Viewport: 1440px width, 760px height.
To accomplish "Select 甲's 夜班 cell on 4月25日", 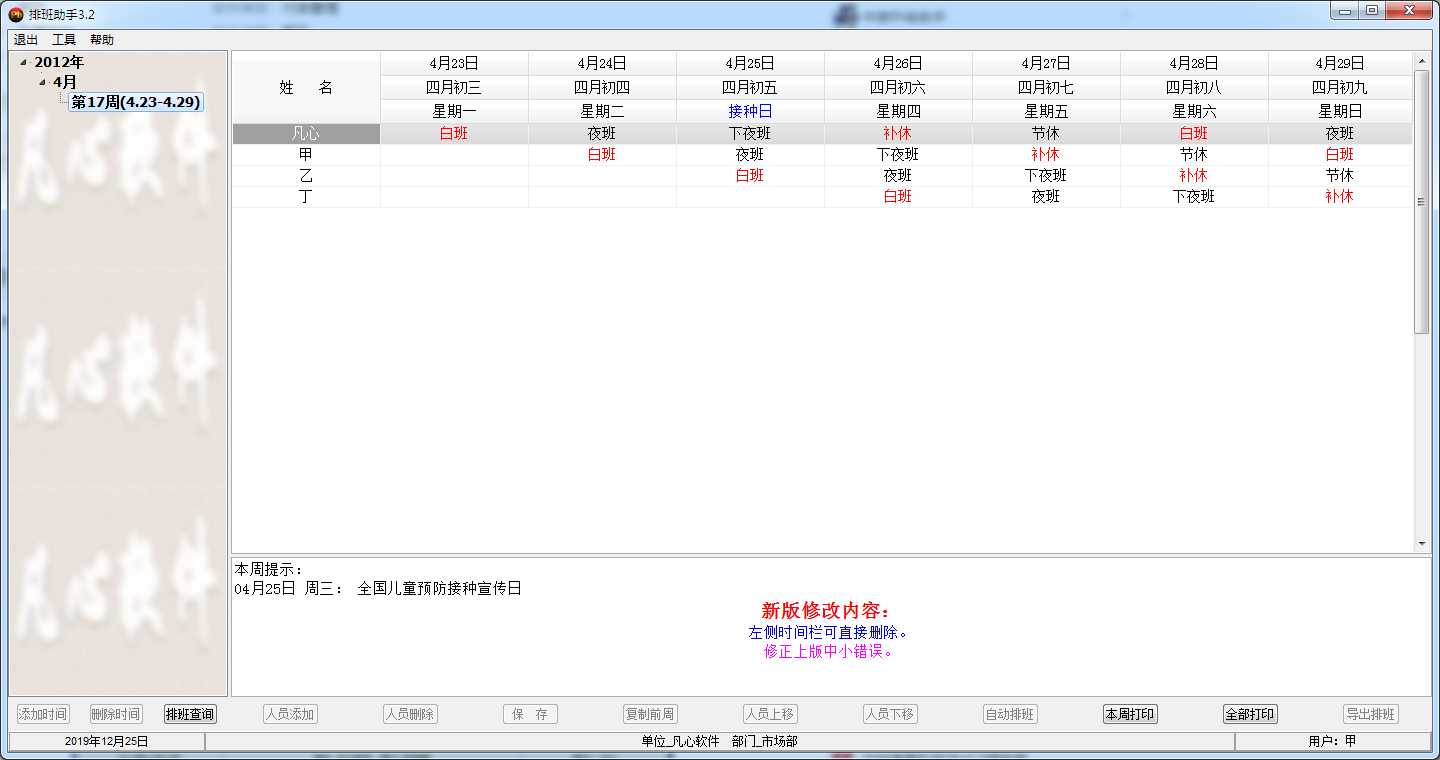I will tap(750, 155).
